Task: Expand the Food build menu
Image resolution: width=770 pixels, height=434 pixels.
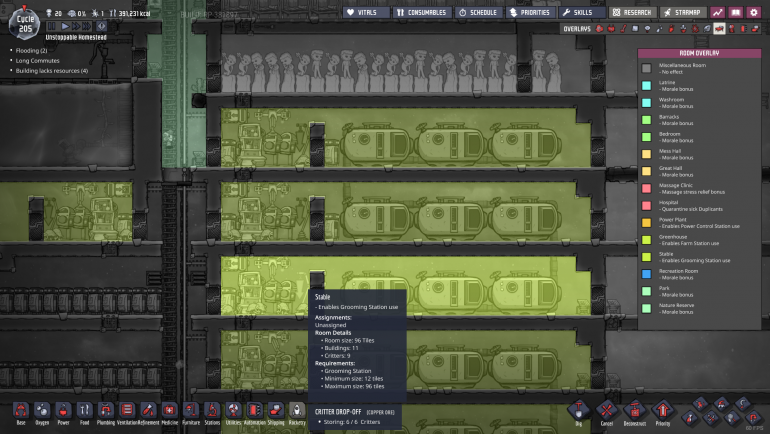Action: [85, 411]
